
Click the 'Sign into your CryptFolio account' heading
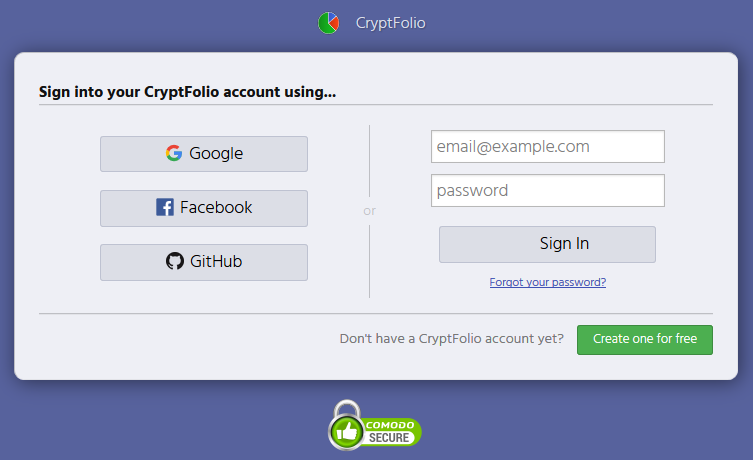(x=187, y=92)
